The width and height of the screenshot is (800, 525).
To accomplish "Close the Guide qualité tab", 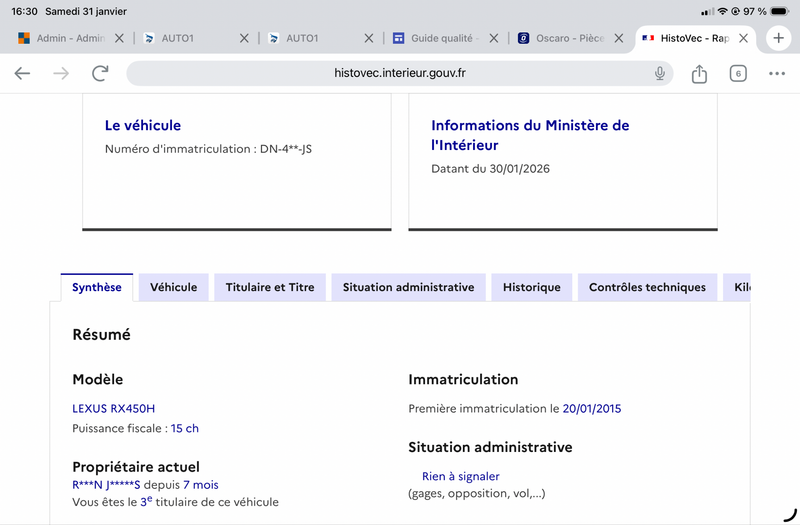I will click(x=494, y=38).
